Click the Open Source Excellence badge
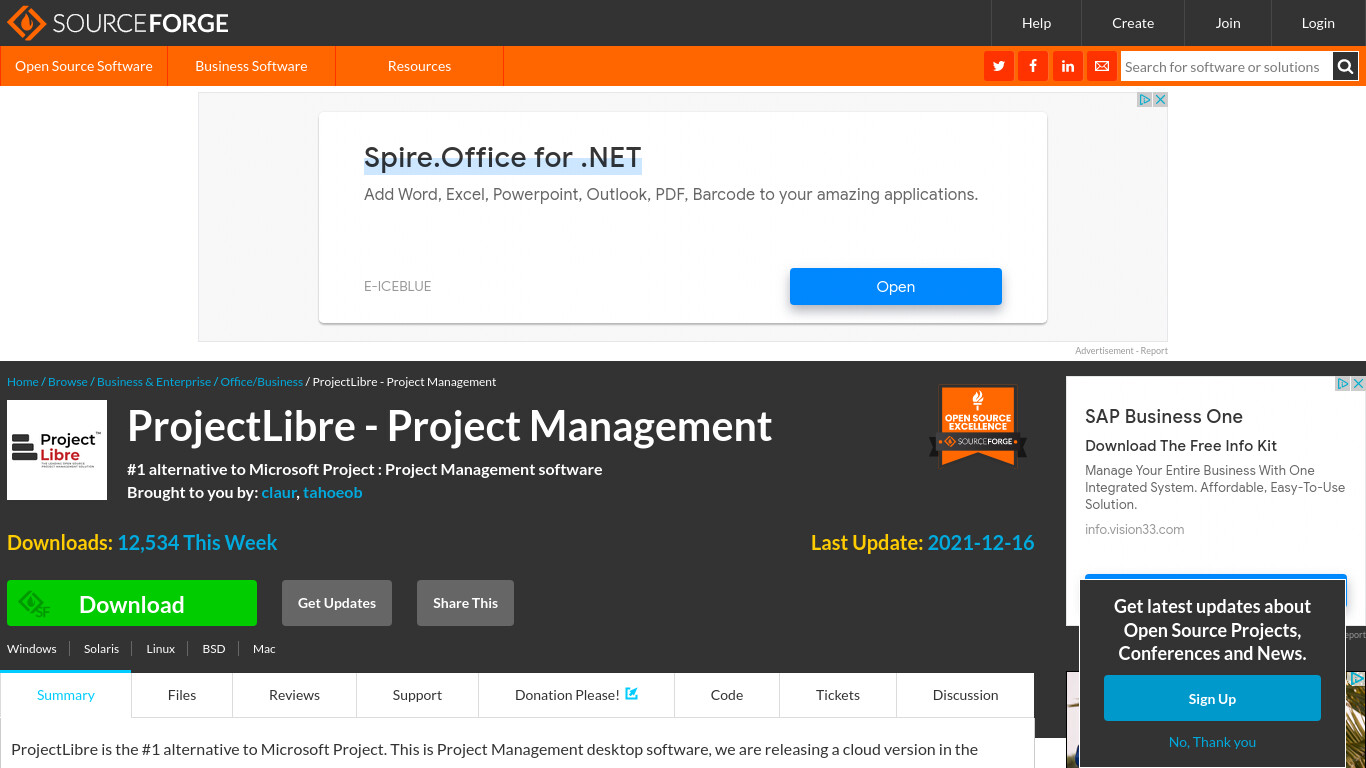The image size is (1366, 768). pyautogui.click(x=978, y=426)
